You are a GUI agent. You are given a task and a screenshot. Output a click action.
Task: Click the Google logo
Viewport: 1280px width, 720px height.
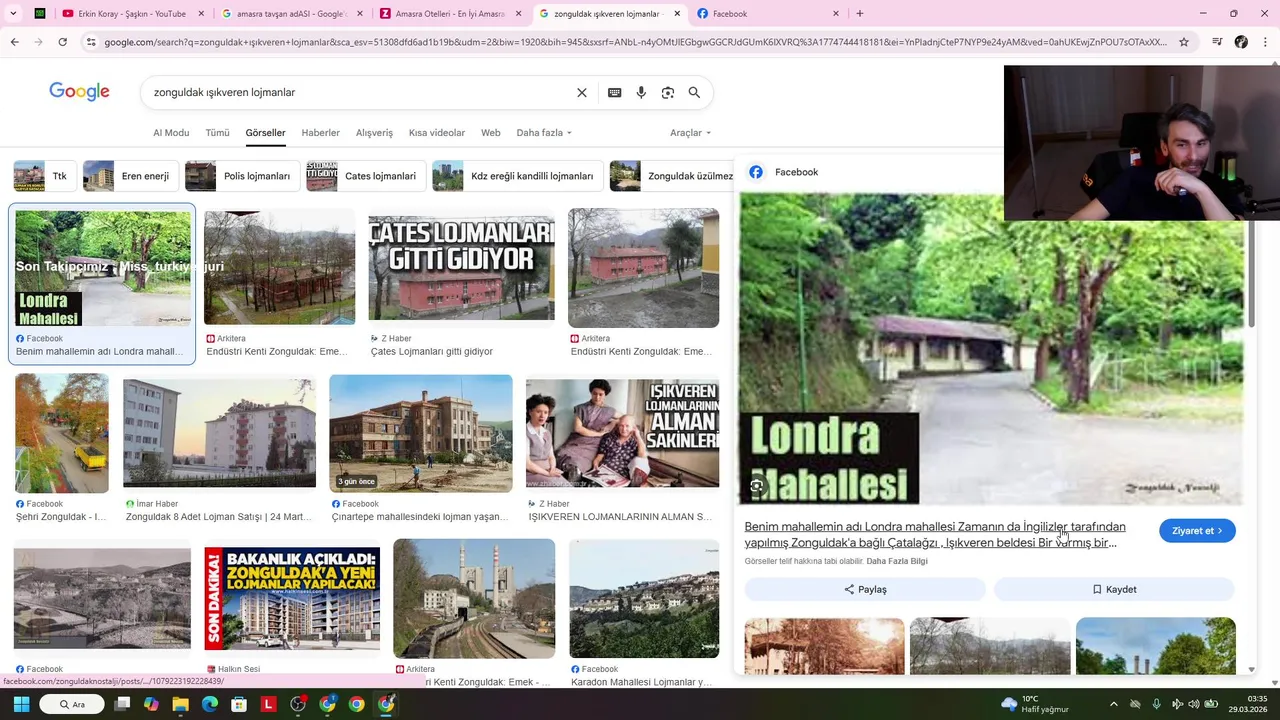(79, 92)
